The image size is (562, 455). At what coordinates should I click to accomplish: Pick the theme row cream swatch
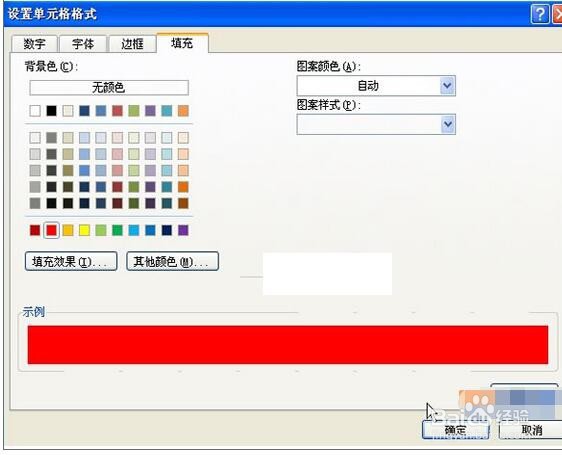click(x=68, y=111)
